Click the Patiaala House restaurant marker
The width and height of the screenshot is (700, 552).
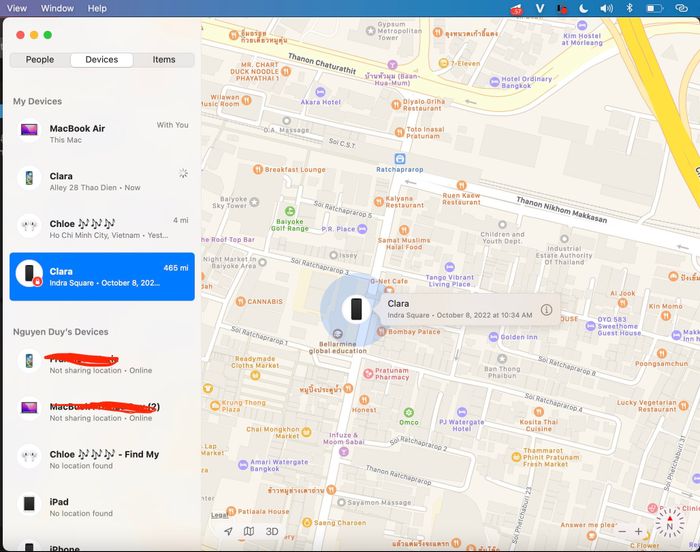tap(231, 511)
